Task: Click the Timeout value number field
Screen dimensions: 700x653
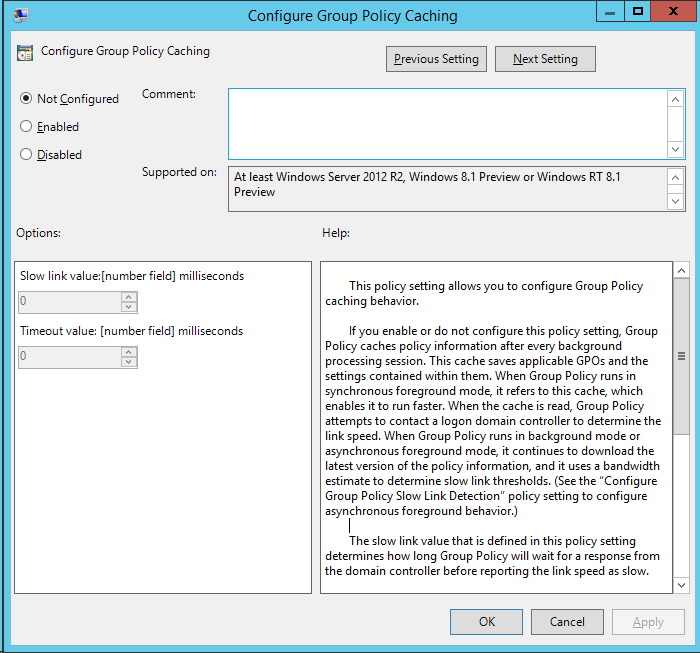Action: point(68,357)
